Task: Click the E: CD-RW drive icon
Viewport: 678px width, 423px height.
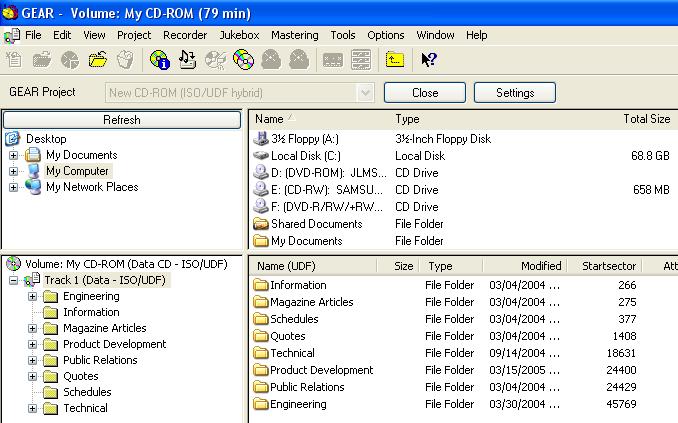Action: point(261,189)
